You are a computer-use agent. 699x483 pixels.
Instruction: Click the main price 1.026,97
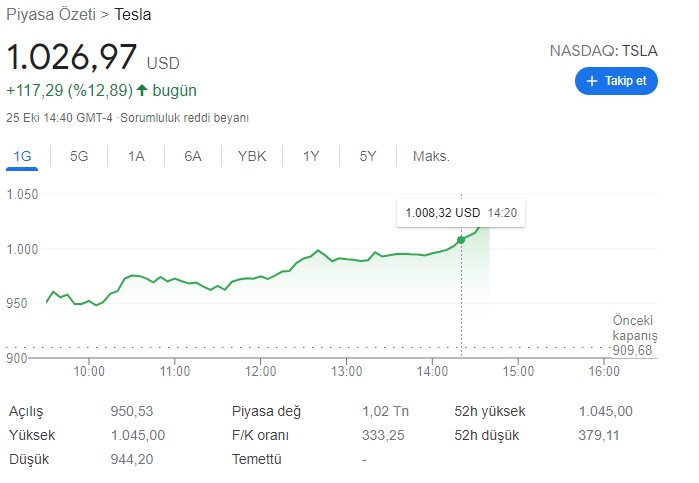coord(71,57)
